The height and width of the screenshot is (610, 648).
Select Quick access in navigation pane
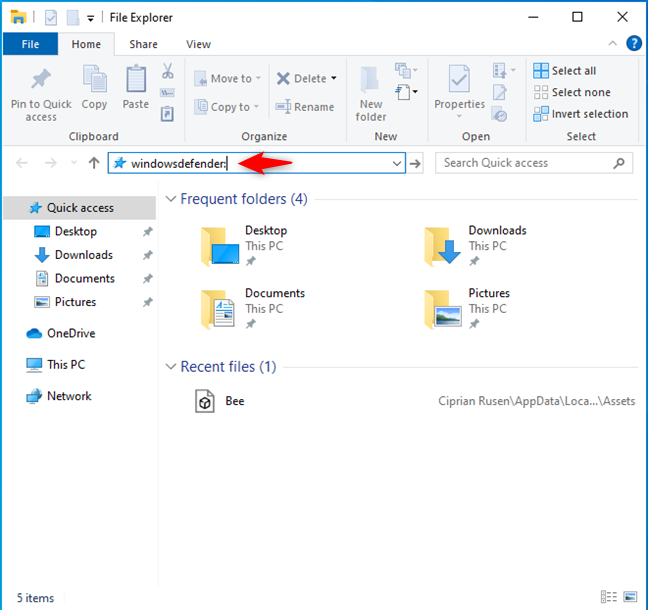80,208
